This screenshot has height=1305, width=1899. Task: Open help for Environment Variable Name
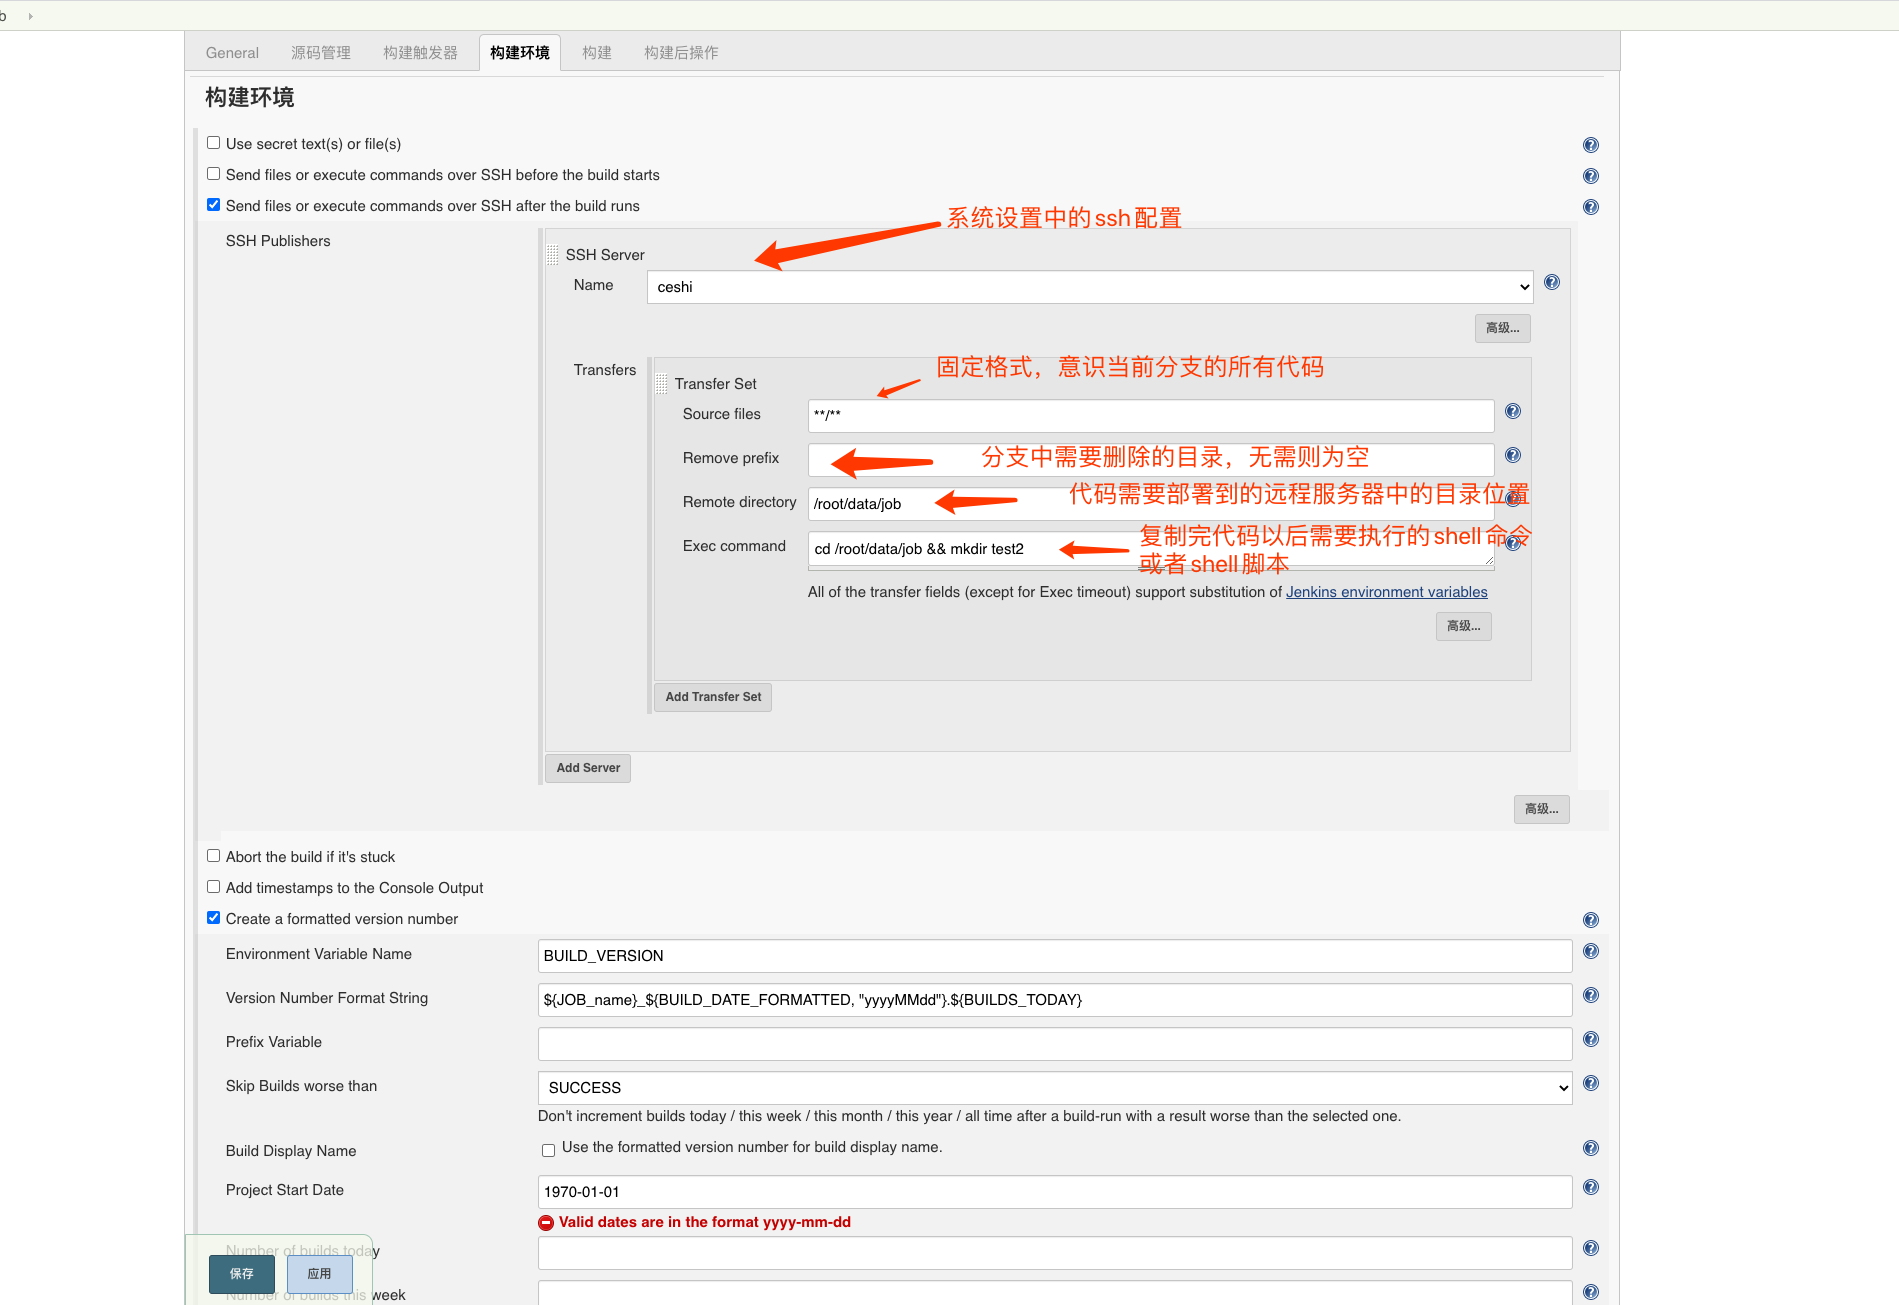point(1590,951)
